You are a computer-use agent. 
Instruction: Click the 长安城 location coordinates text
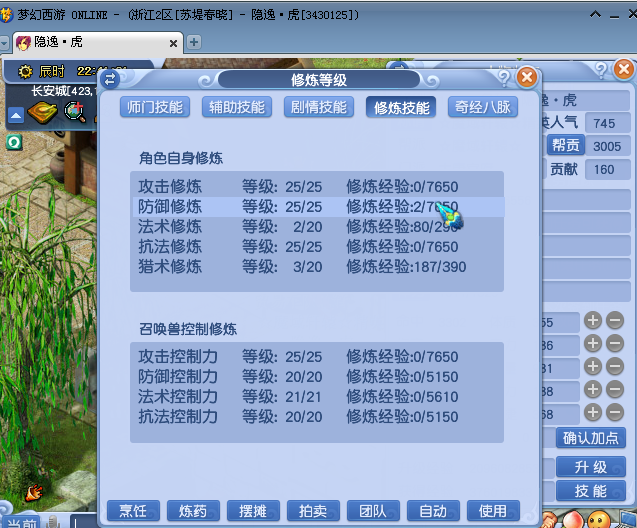tap(62, 91)
